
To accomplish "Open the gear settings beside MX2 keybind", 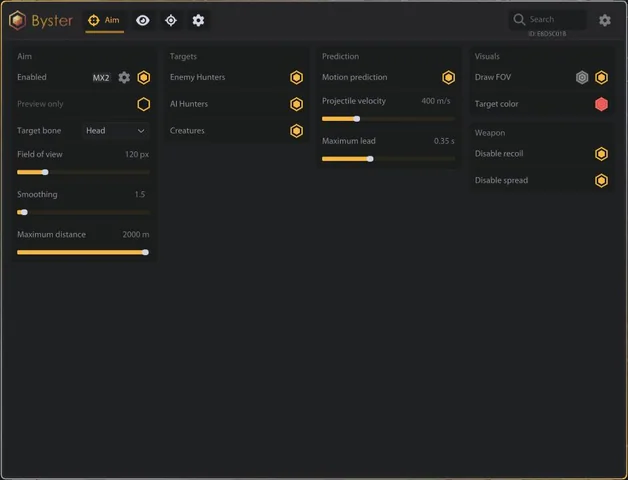I will [124, 77].
